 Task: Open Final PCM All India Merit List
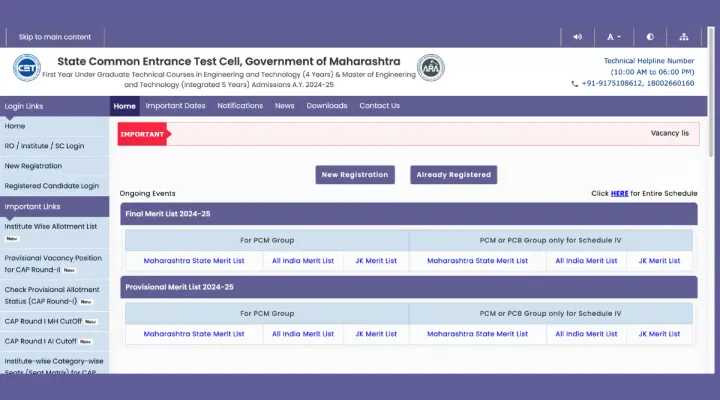[x=303, y=260]
